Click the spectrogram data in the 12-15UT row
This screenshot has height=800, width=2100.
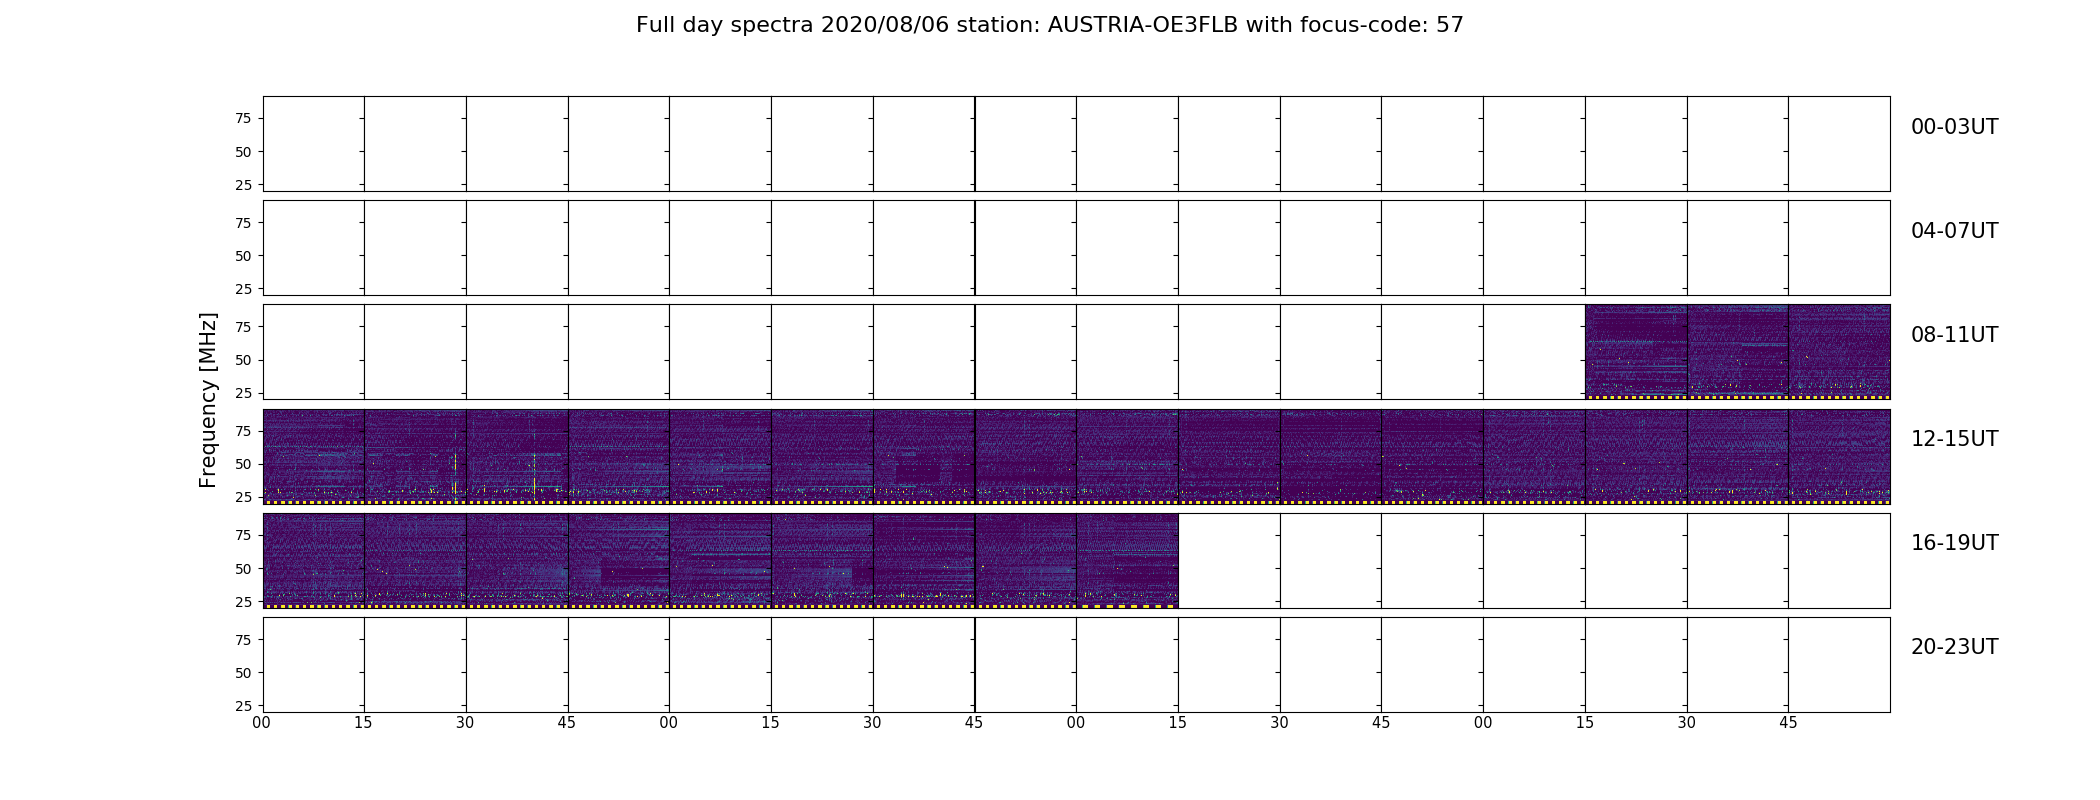point(1076,456)
